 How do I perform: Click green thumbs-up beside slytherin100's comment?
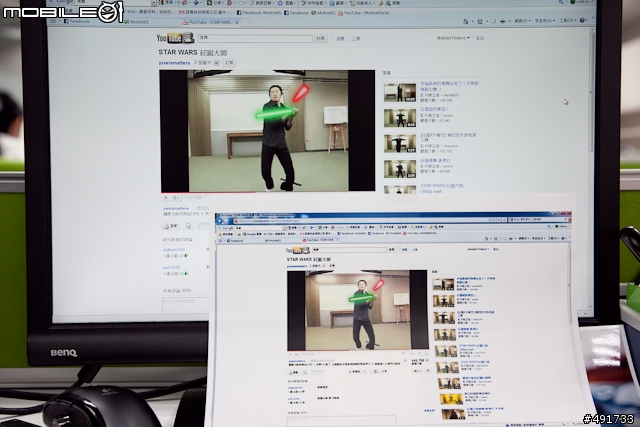(x=186, y=256)
